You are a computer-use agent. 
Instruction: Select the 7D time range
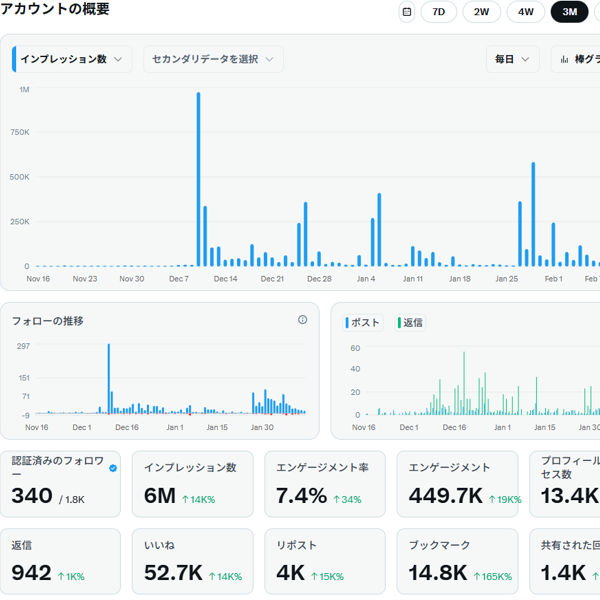pyautogui.click(x=439, y=12)
